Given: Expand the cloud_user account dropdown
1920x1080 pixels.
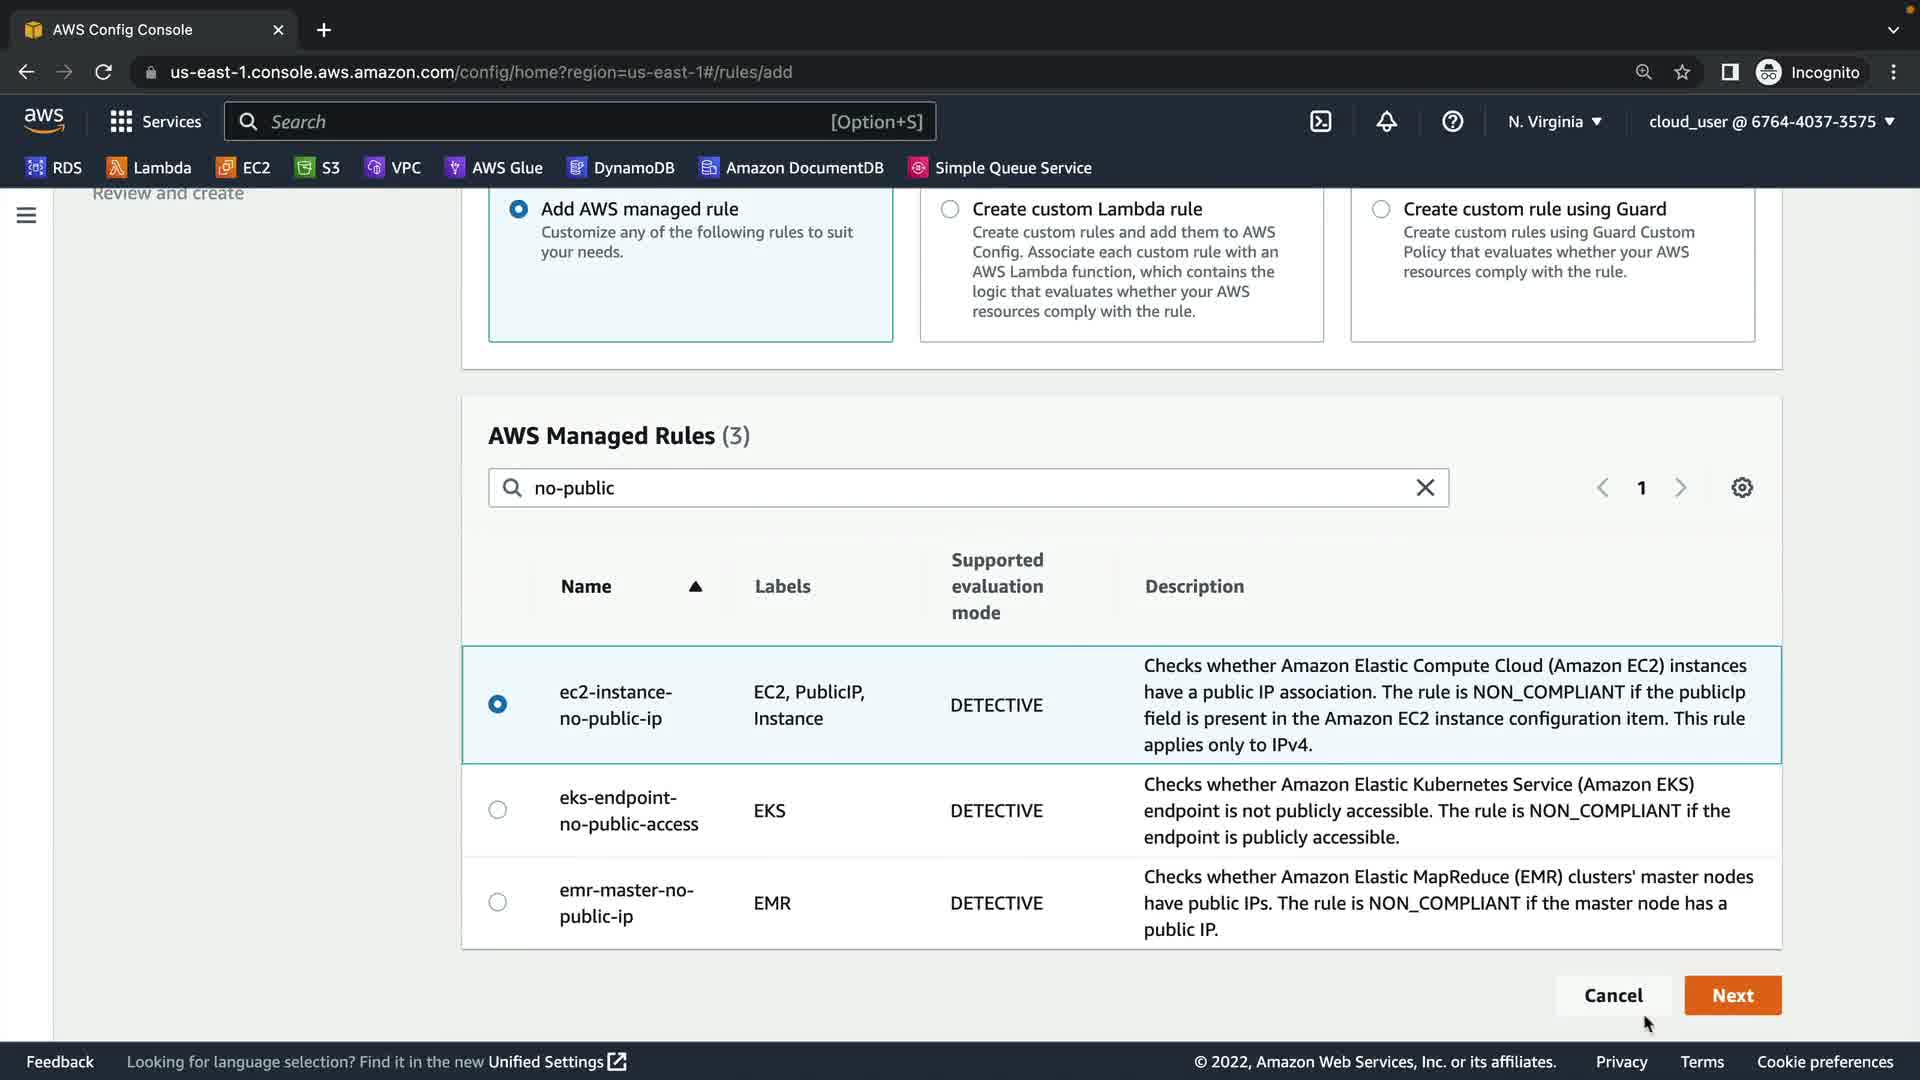Looking at the screenshot, I should tap(1771, 122).
